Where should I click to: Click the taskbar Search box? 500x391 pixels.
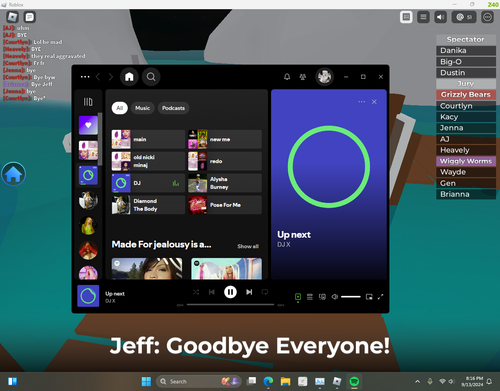(198, 381)
